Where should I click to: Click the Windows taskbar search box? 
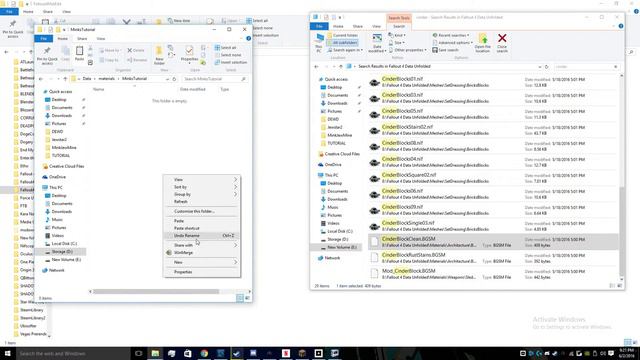73,353
